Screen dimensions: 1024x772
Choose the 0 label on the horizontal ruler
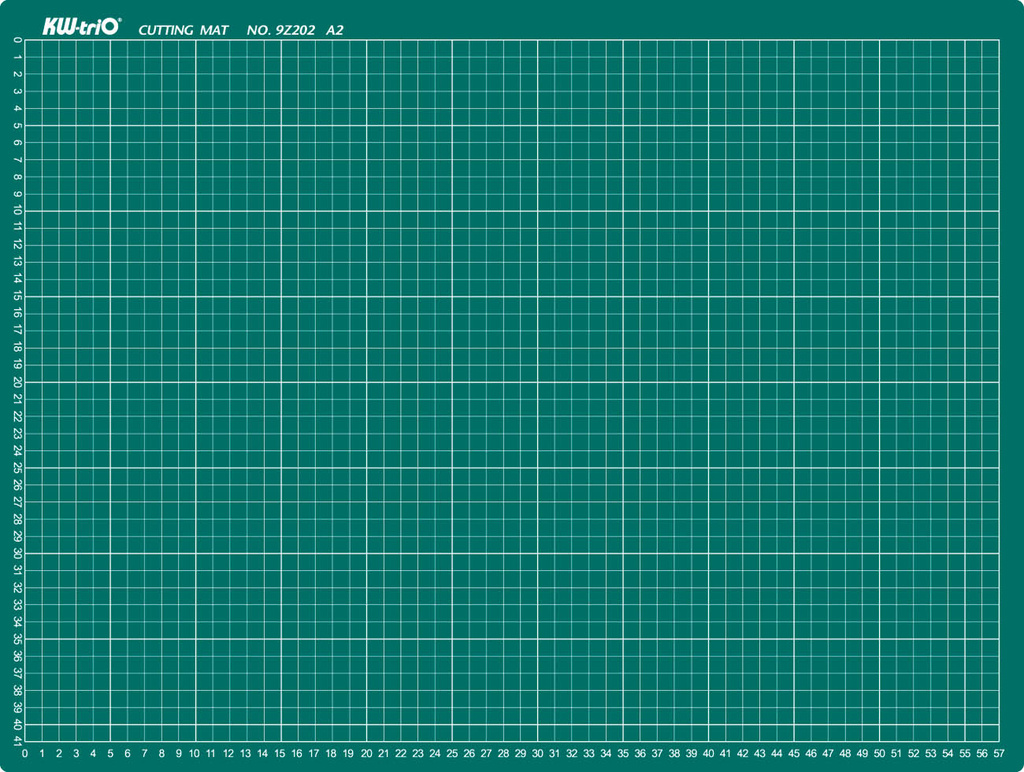[25, 753]
